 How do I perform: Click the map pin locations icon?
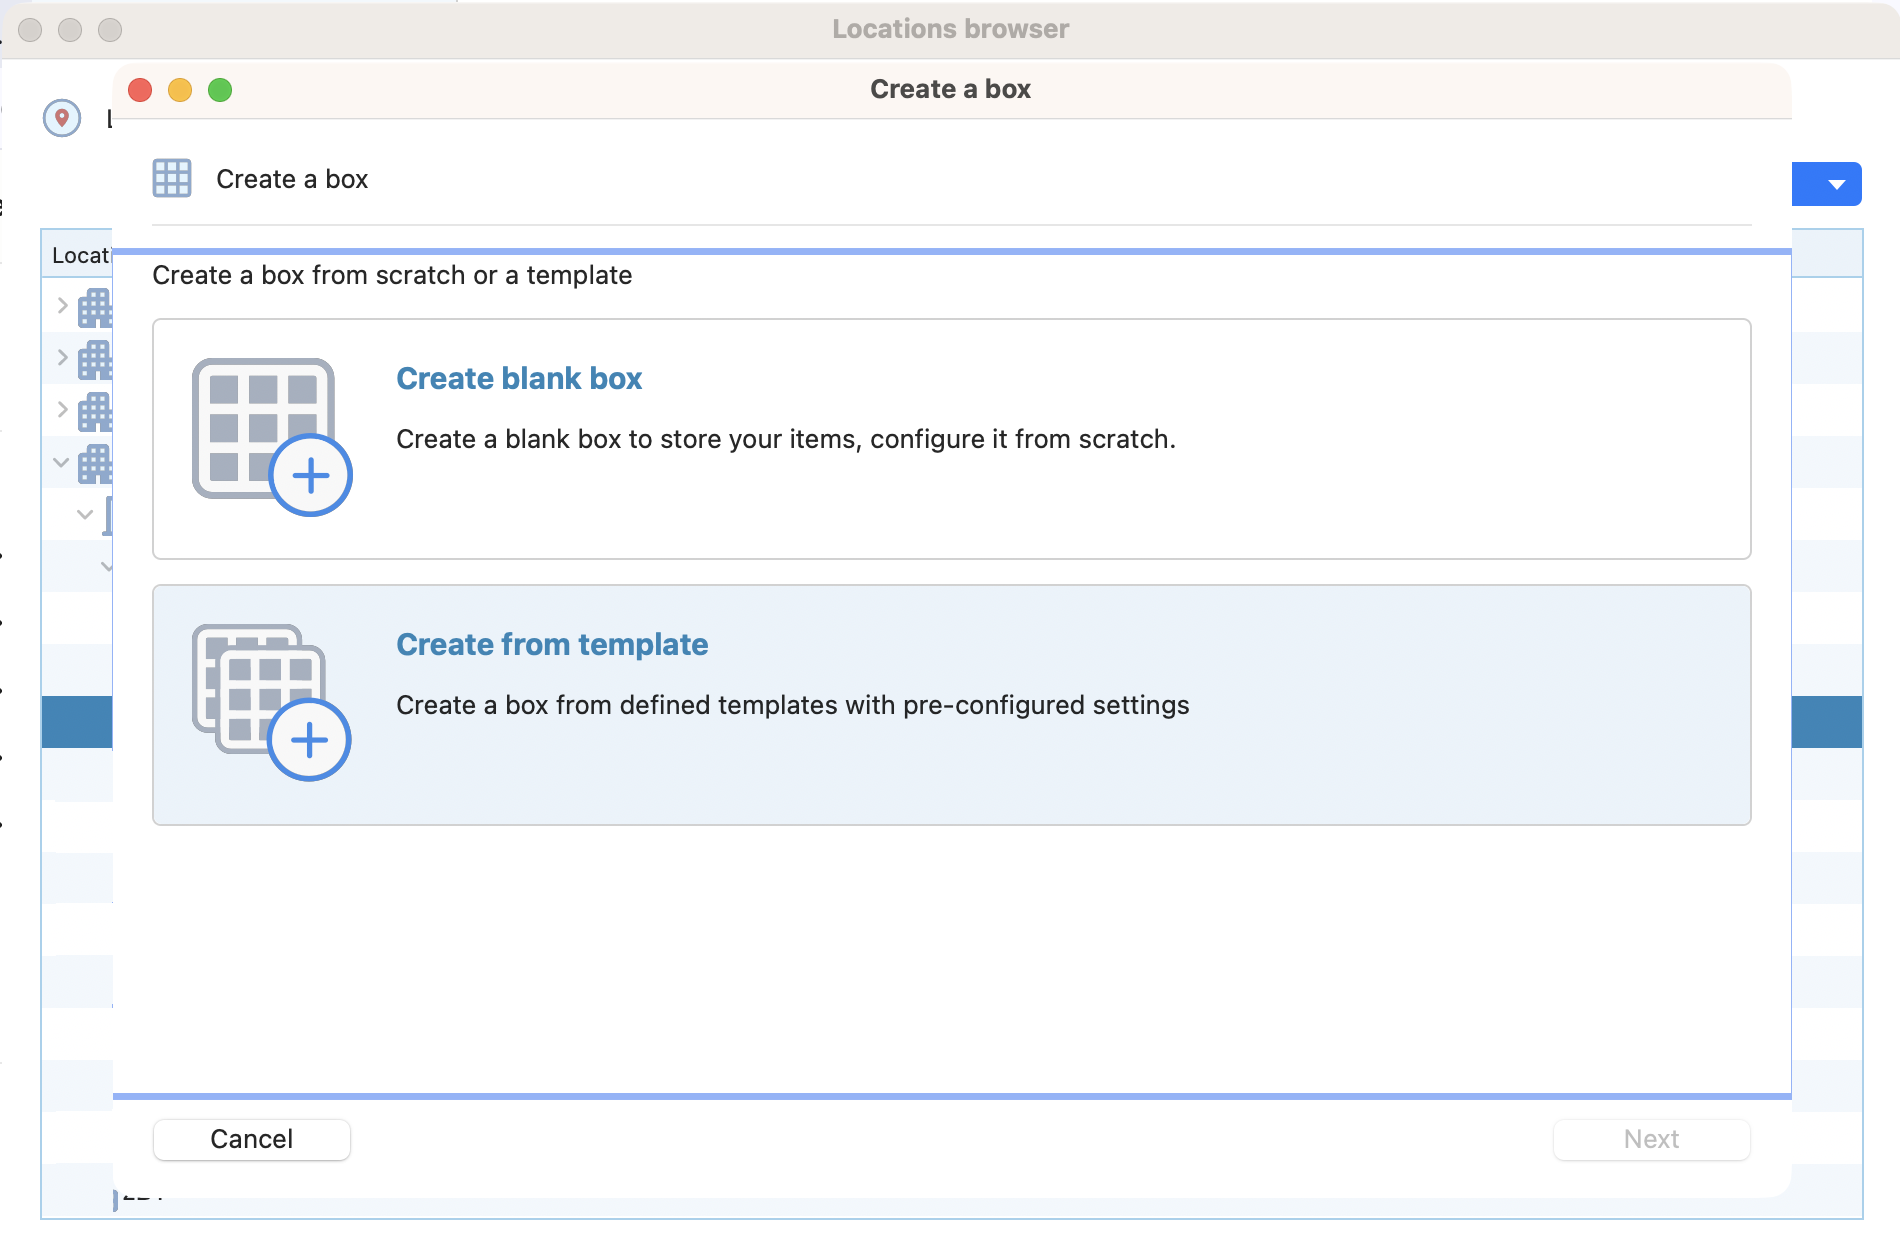[x=62, y=118]
